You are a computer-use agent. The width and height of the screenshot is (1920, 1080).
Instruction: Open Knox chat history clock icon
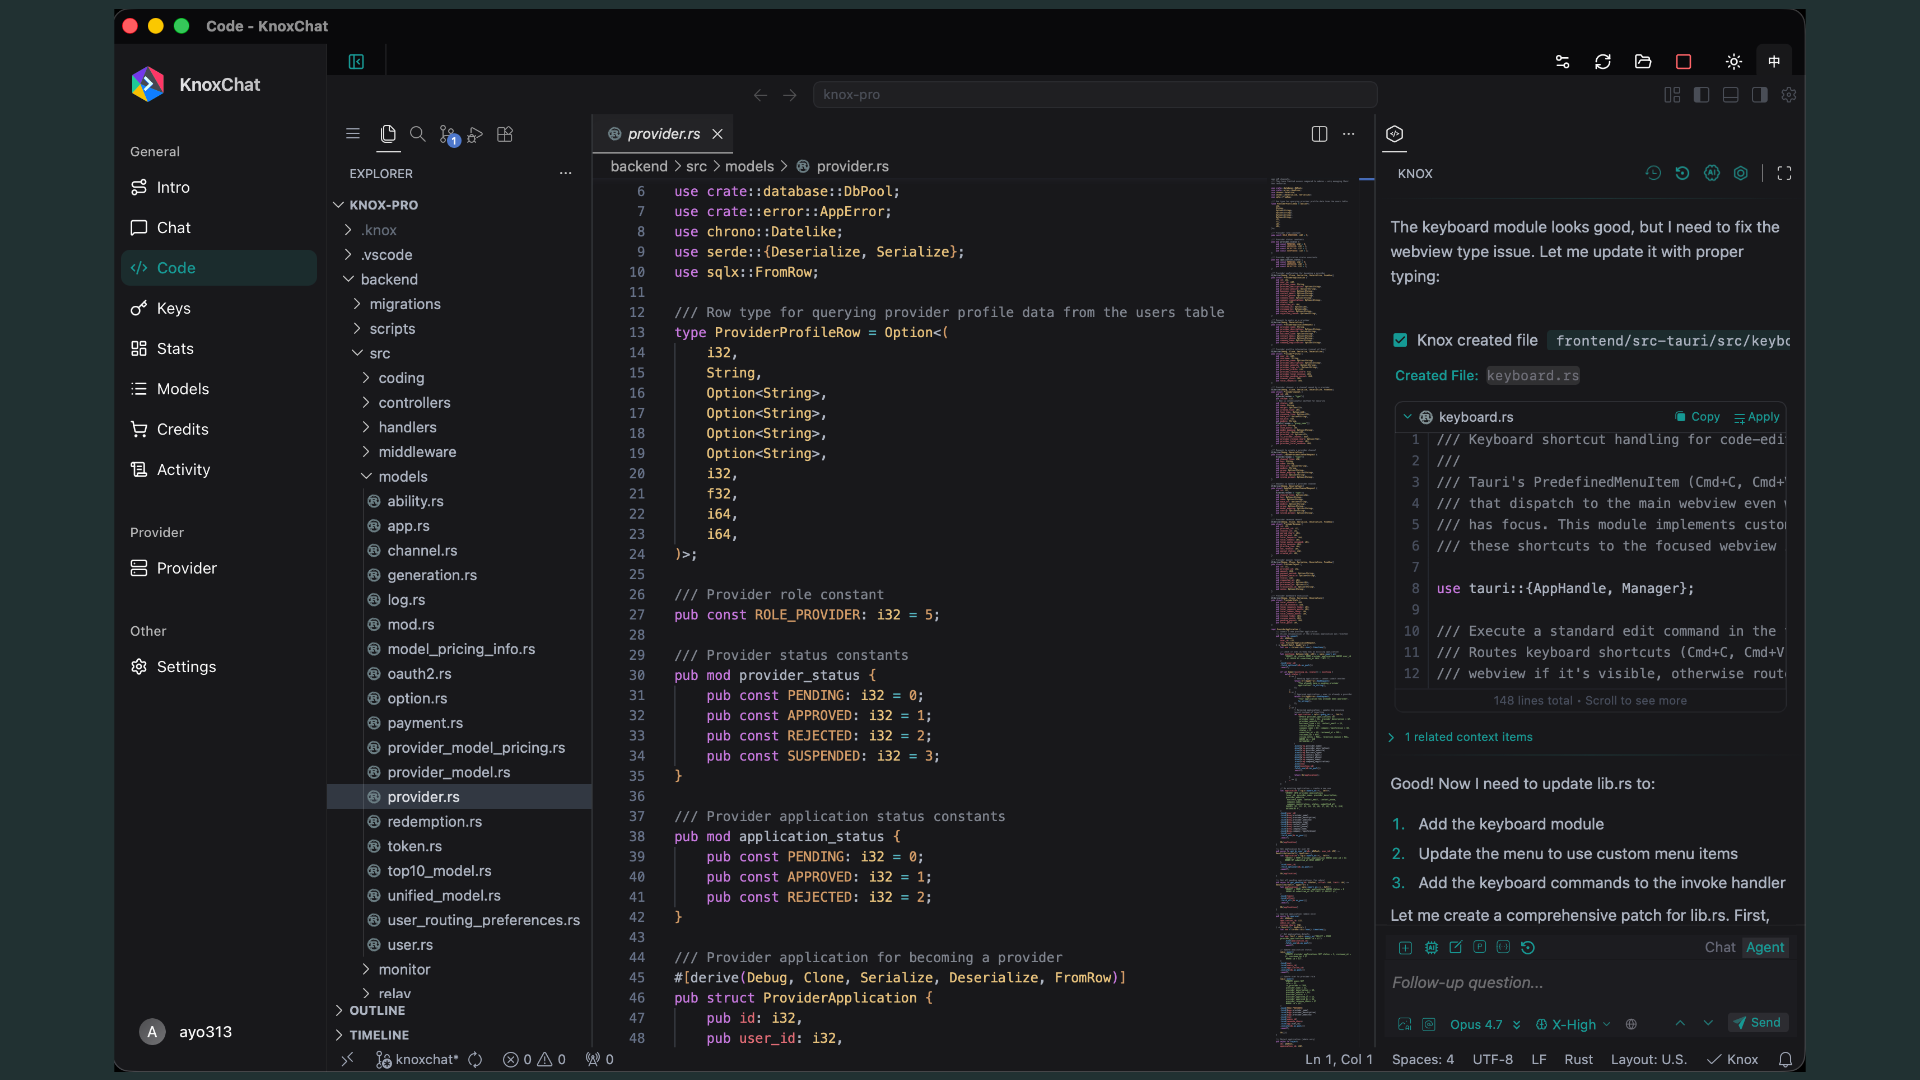pos(1653,173)
